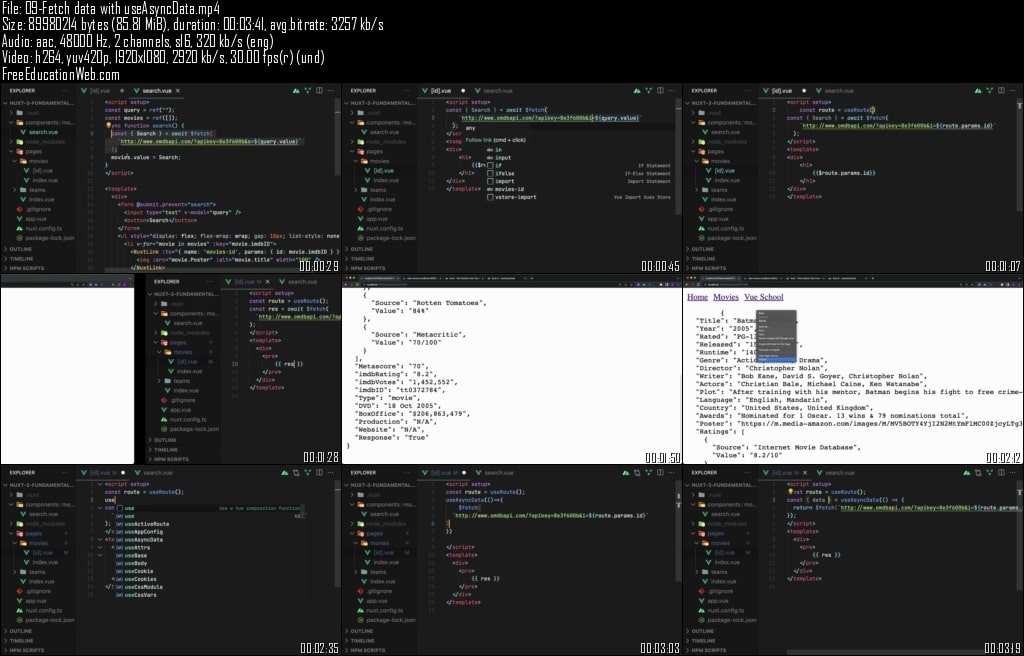Click the Home link in the 00:02:12 frame
1024x656 pixels.
pos(697,297)
